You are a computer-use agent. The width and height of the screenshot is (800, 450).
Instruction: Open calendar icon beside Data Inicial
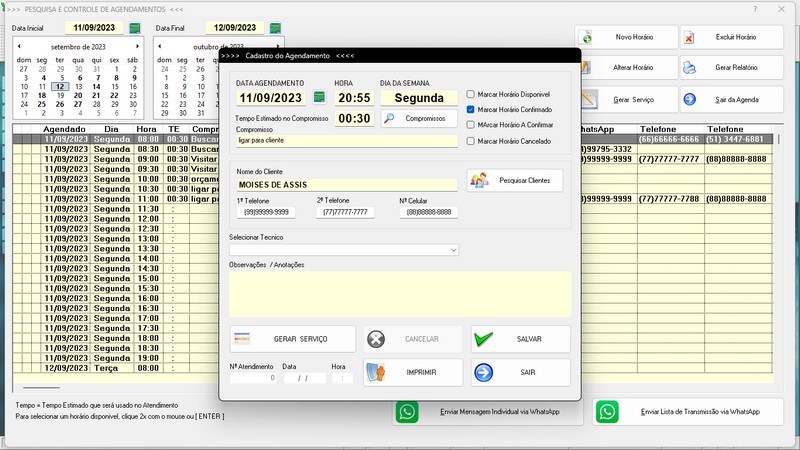click(135, 28)
